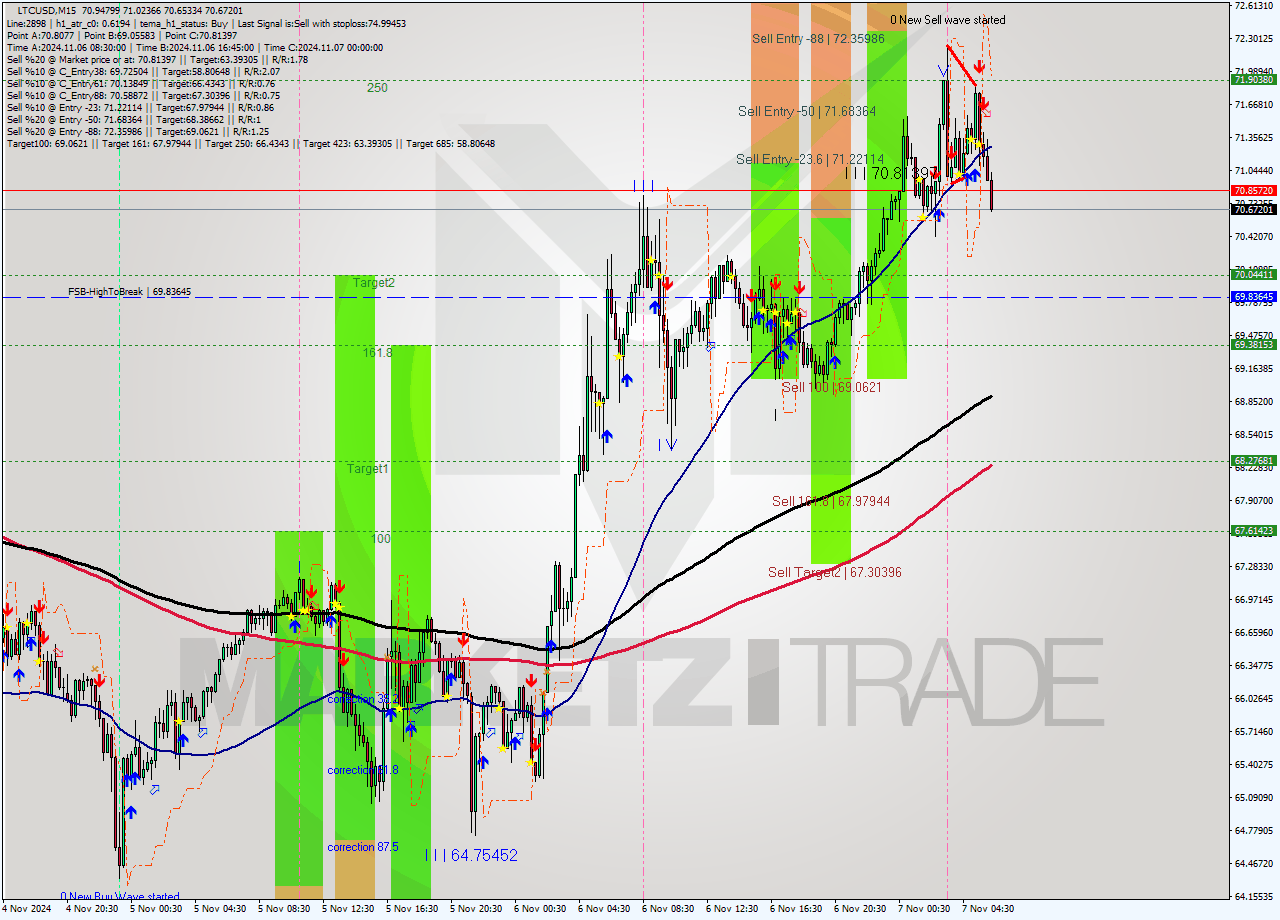This screenshot has height=920, width=1280.
Task: Click the green '250' level label
Action: click(377, 88)
